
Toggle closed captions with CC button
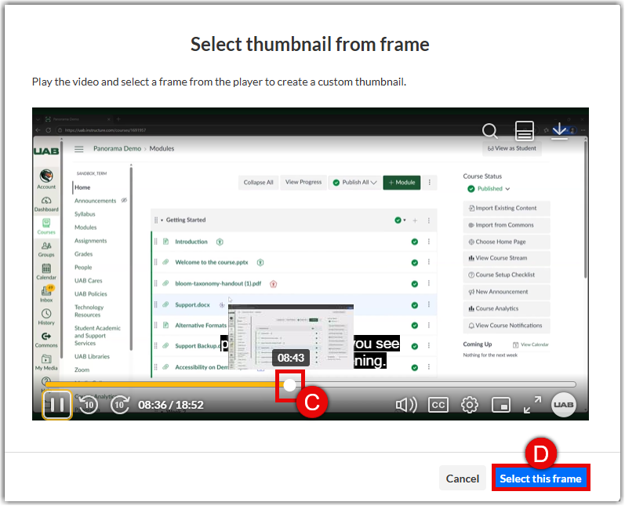(438, 405)
